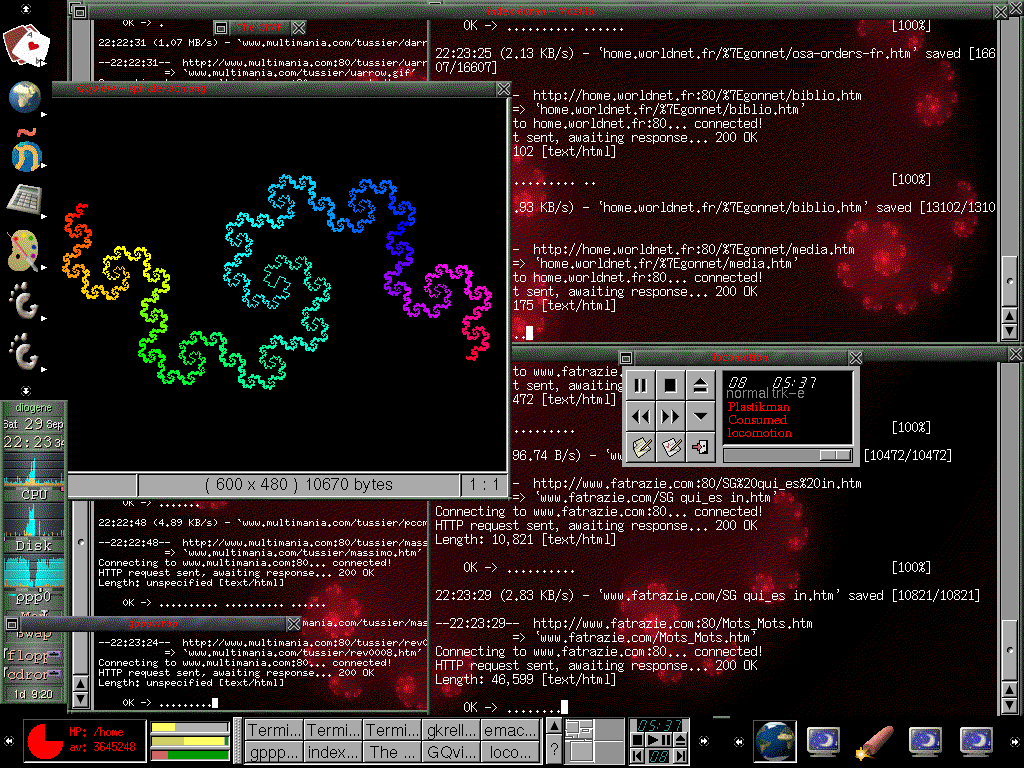Eject the CD in the locomotion player
Viewport: 1024px width, 768px height.
coord(701,385)
